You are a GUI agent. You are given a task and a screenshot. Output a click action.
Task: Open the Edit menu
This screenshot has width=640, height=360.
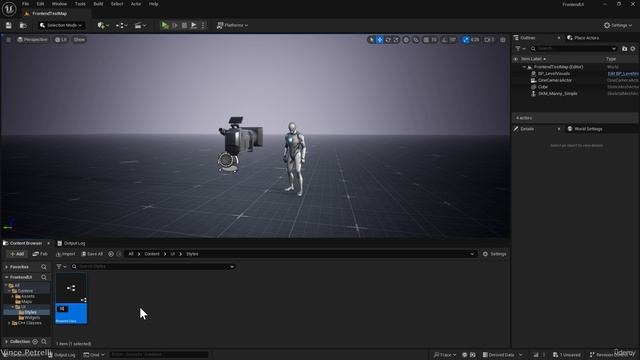click(40, 4)
